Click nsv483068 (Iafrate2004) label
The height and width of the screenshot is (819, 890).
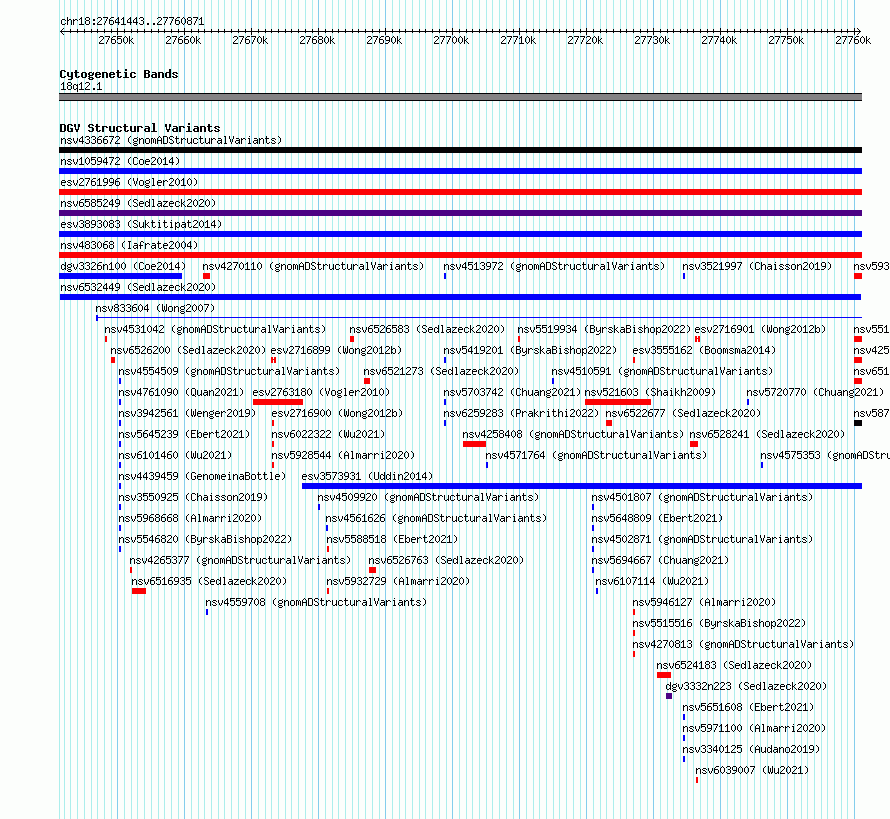pyautogui.click(x=129, y=245)
